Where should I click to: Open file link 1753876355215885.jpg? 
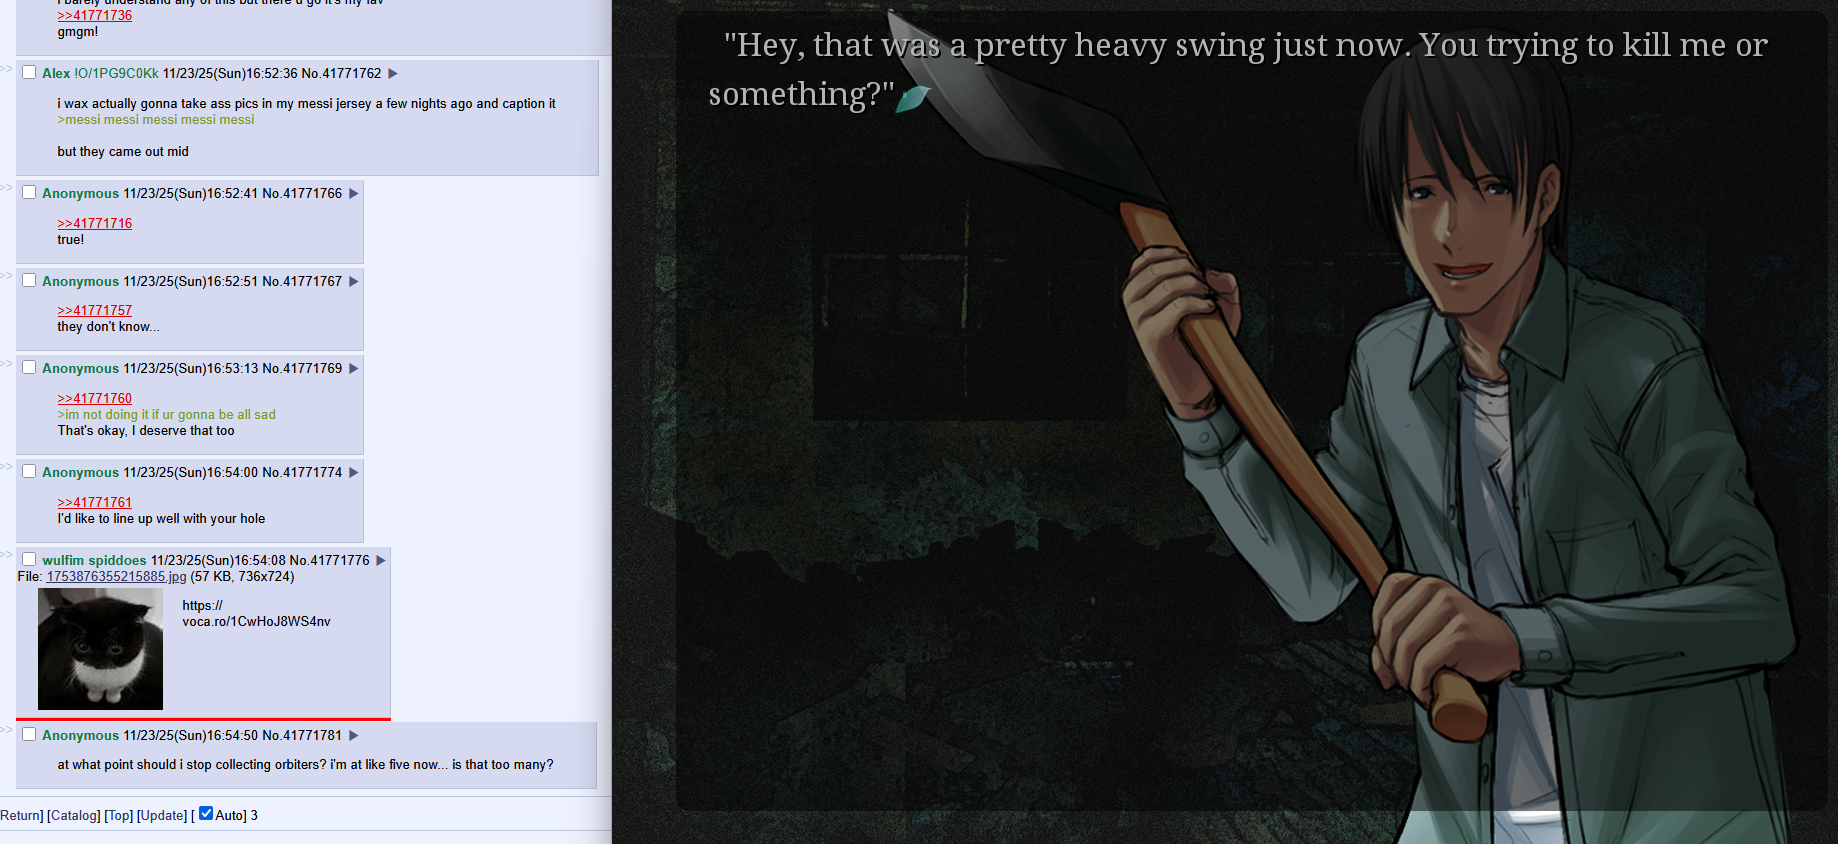(116, 576)
